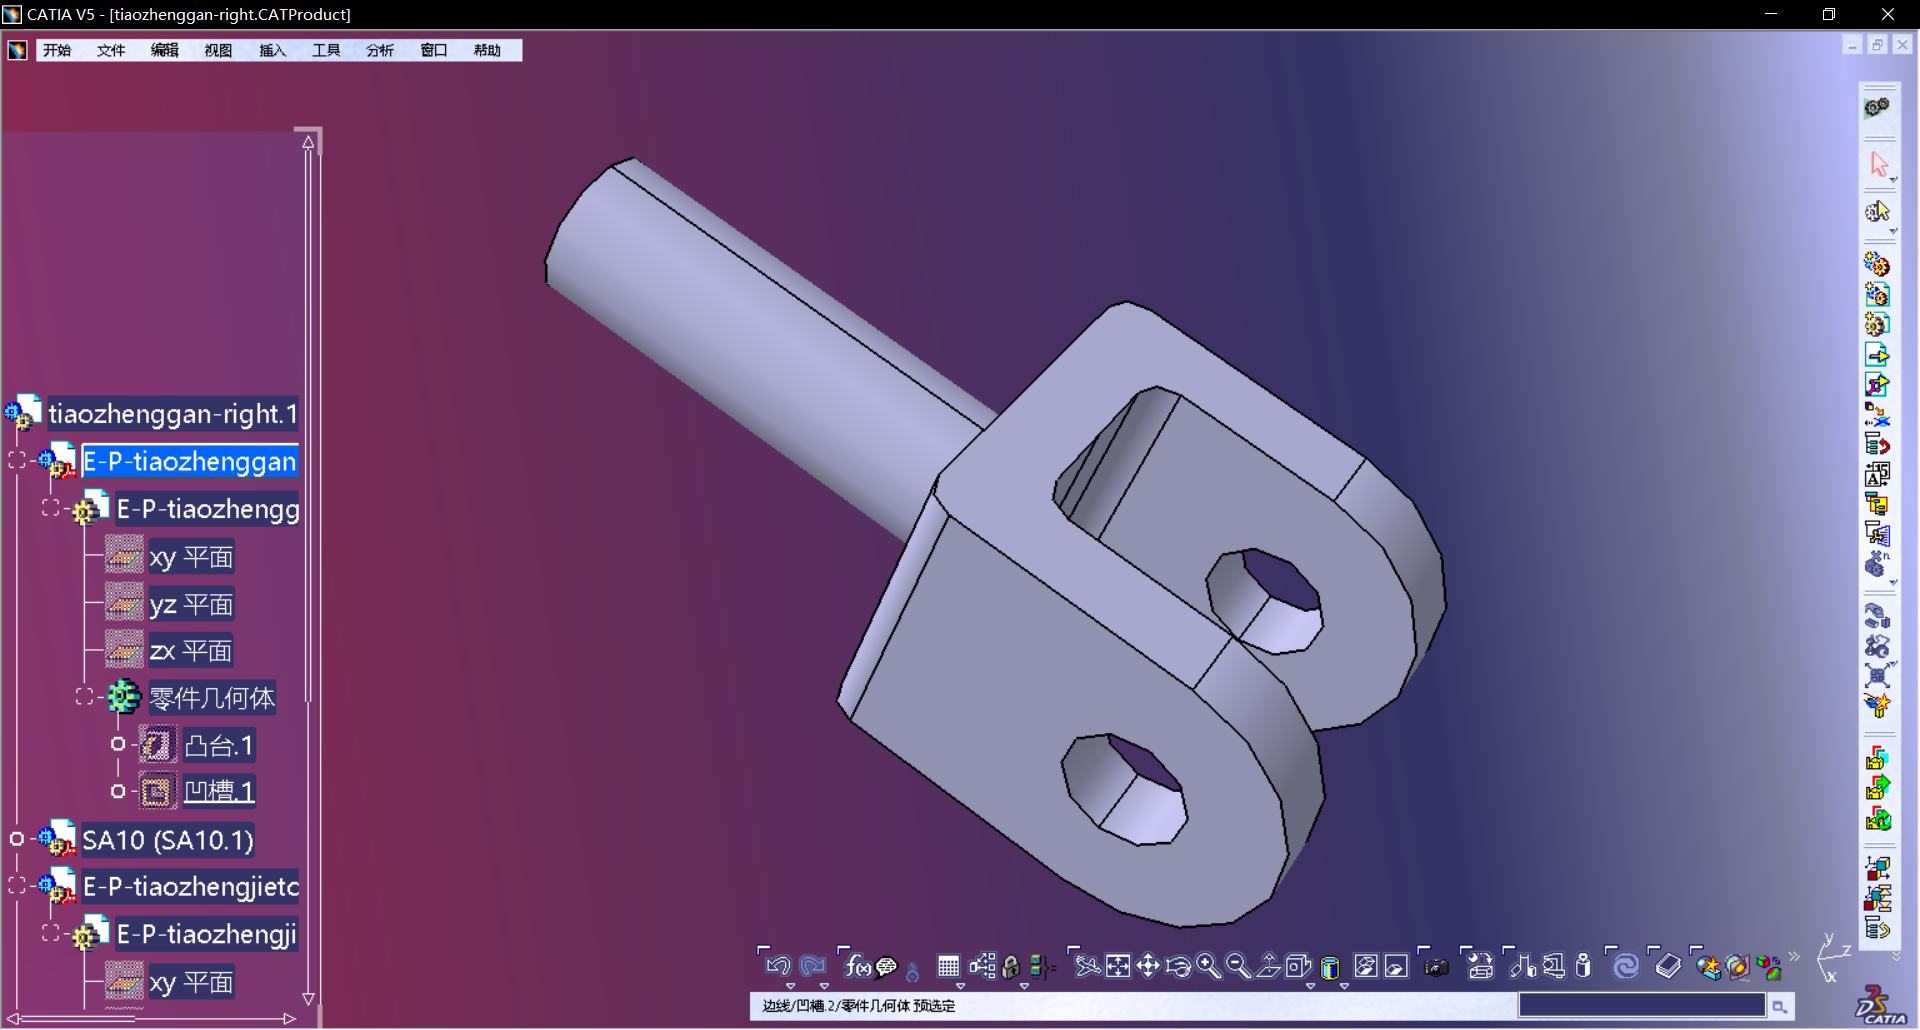The width and height of the screenshot is (1920, 1030).
Task: Open the 窗口 menu
Action: pyautogui.click(x=434, y=50)
